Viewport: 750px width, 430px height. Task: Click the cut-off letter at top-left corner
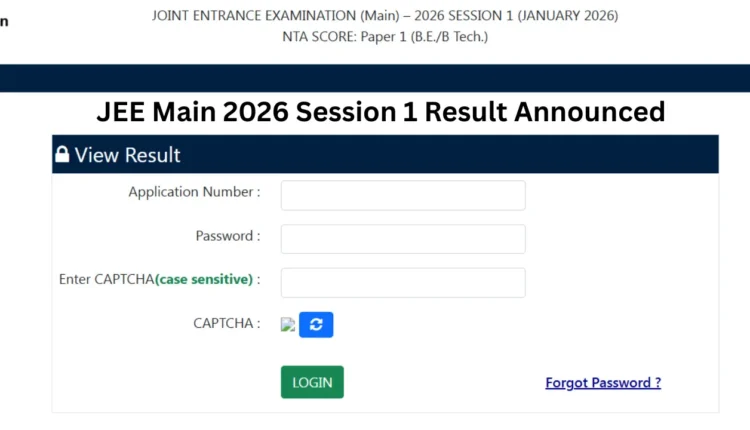[x=4, y=21]
